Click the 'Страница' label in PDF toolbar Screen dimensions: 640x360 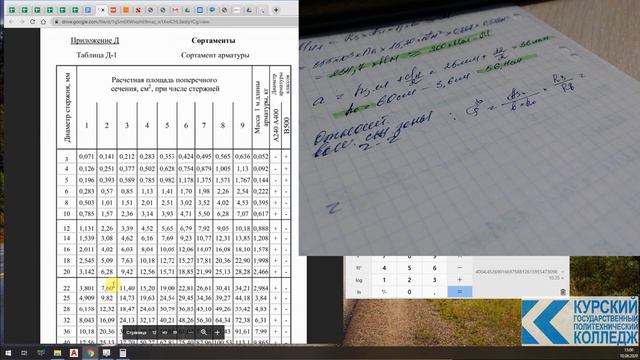point(136,332)
